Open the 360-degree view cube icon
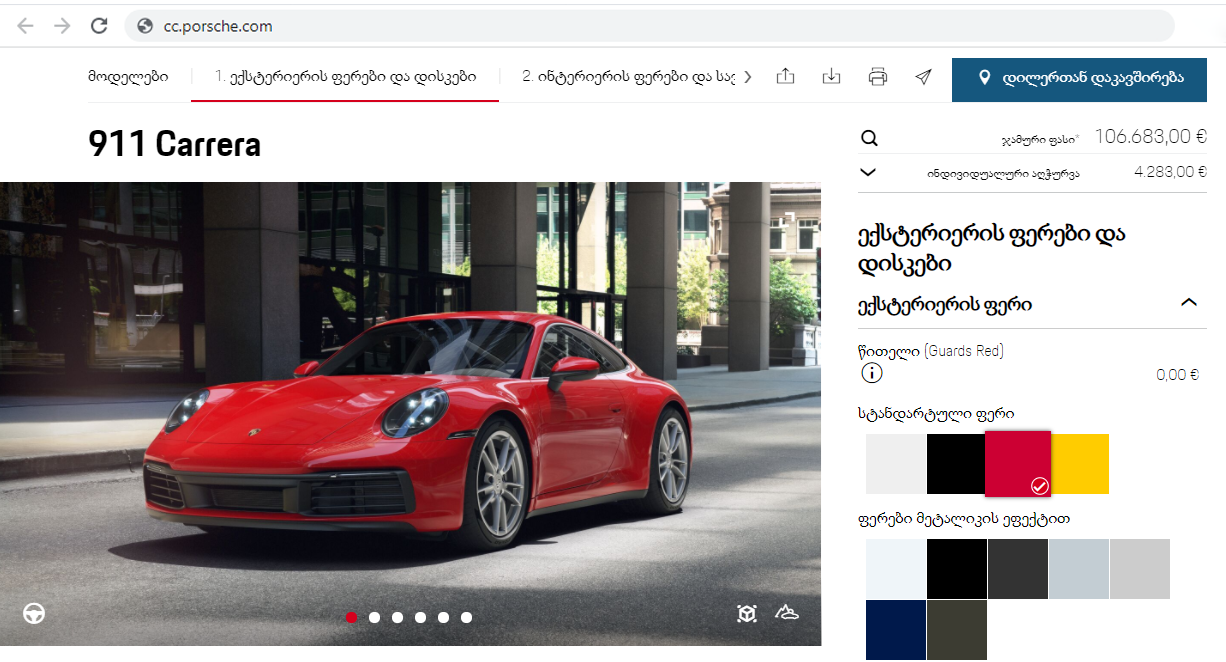 tap(746, 613)
